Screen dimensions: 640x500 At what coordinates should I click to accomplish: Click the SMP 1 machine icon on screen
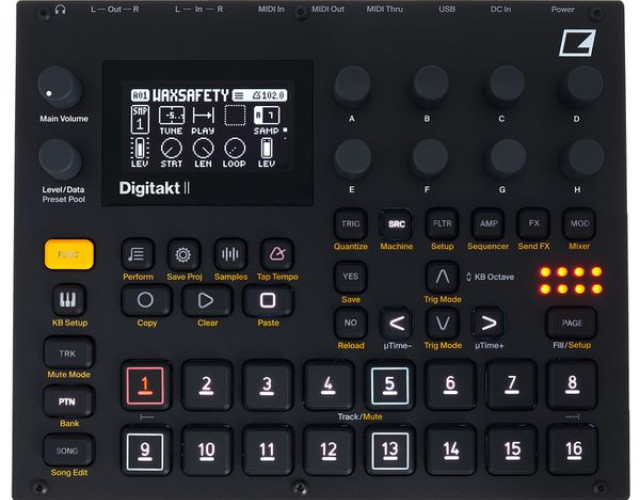click(x=140, y=119)
